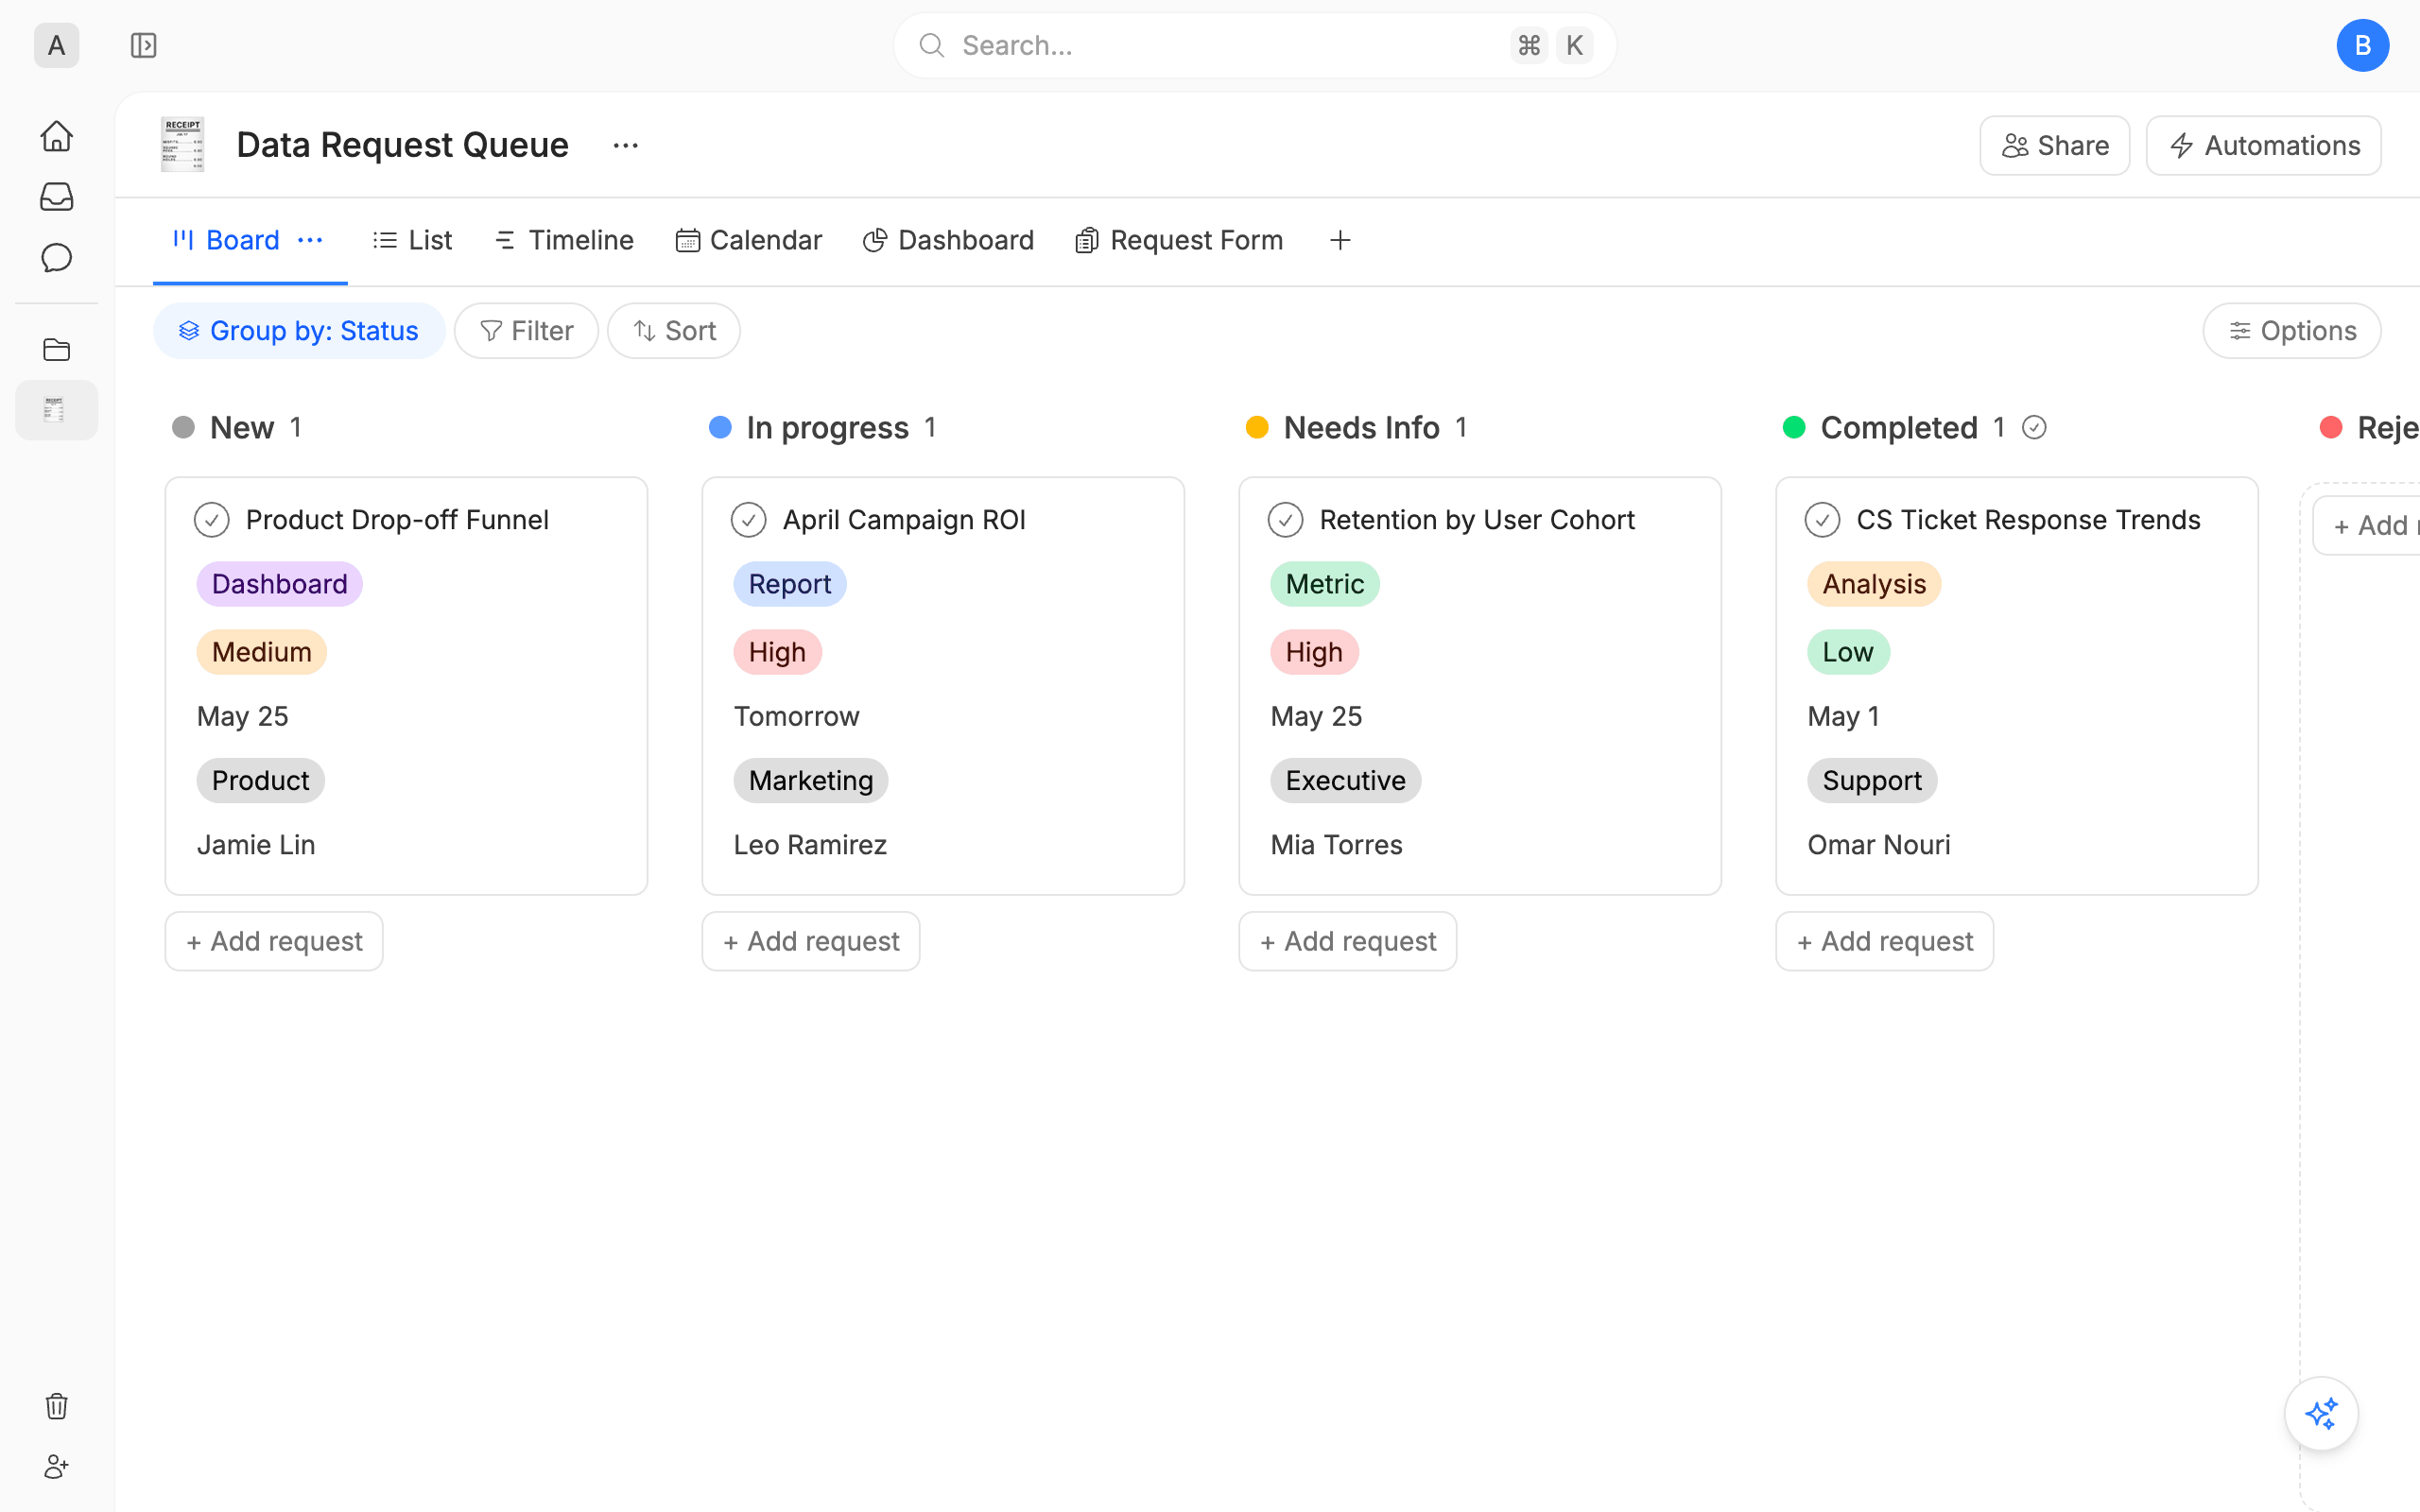
Task: Click the Medium priority tag
Action: coord(262,652)
